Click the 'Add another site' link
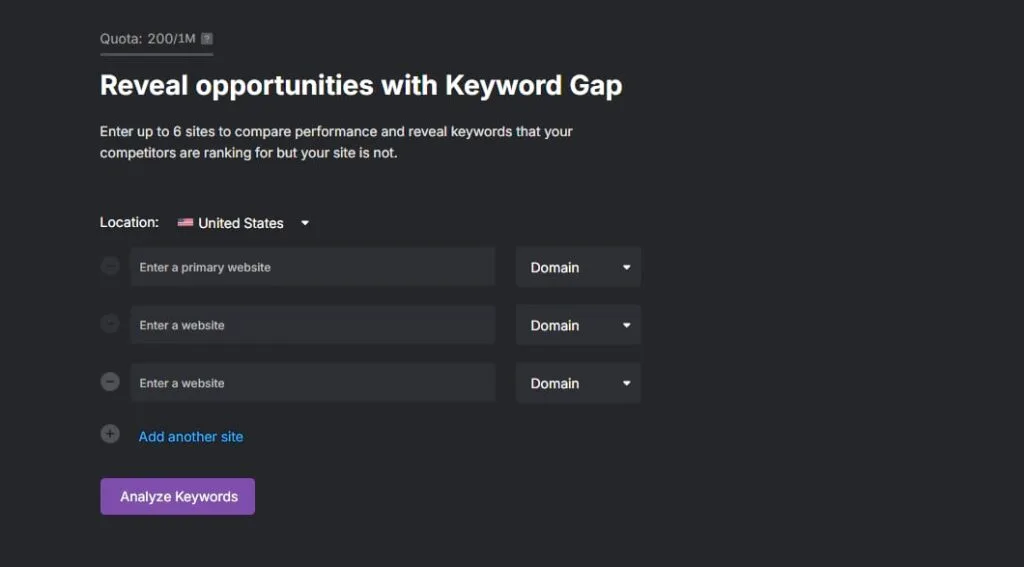Screen dimensions: 1024x567 coord(191,437)
